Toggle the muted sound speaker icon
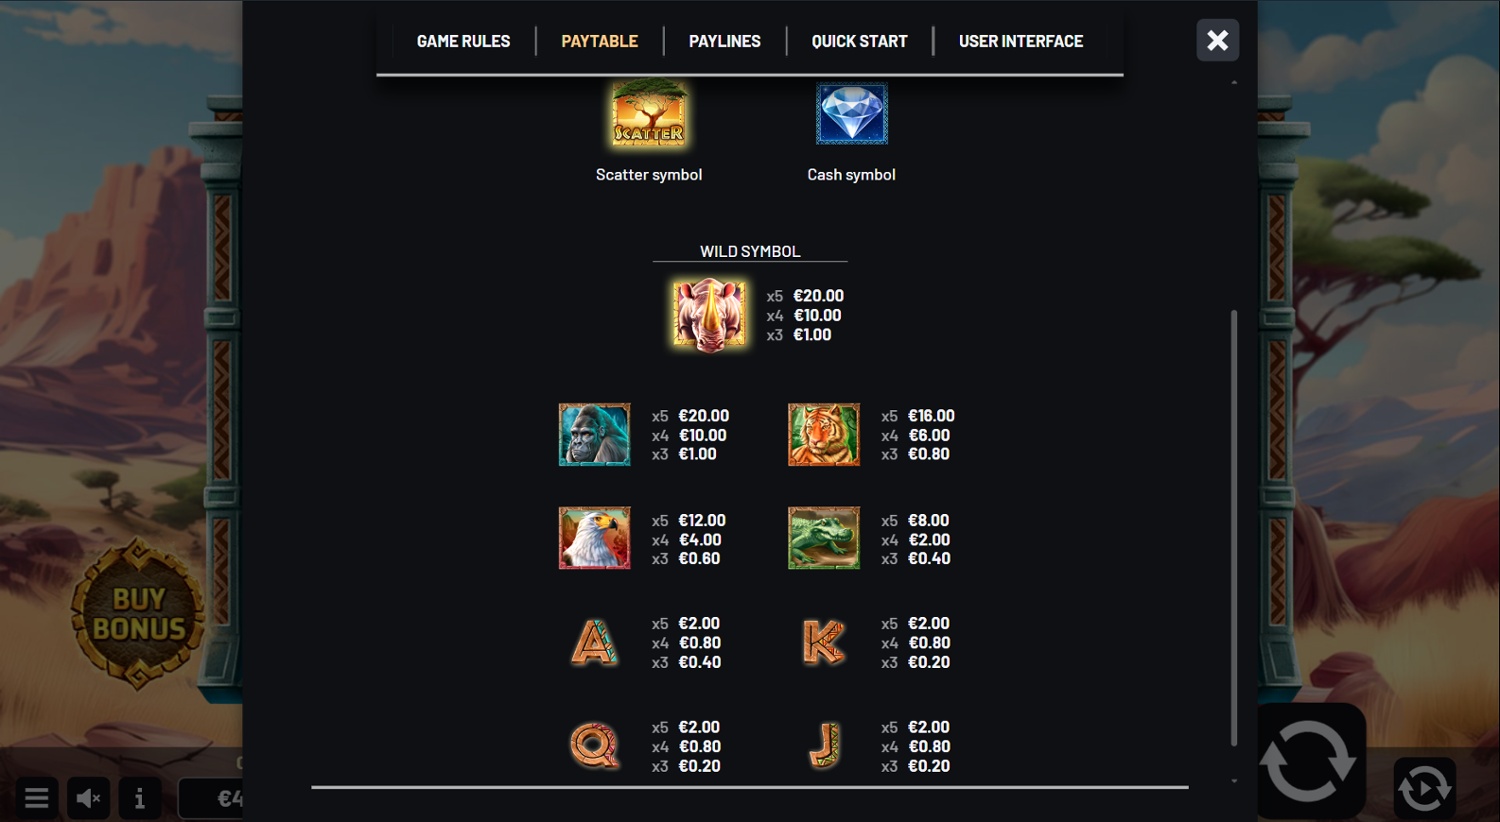This screenshot has width=1500, height=822. (88, 798)
